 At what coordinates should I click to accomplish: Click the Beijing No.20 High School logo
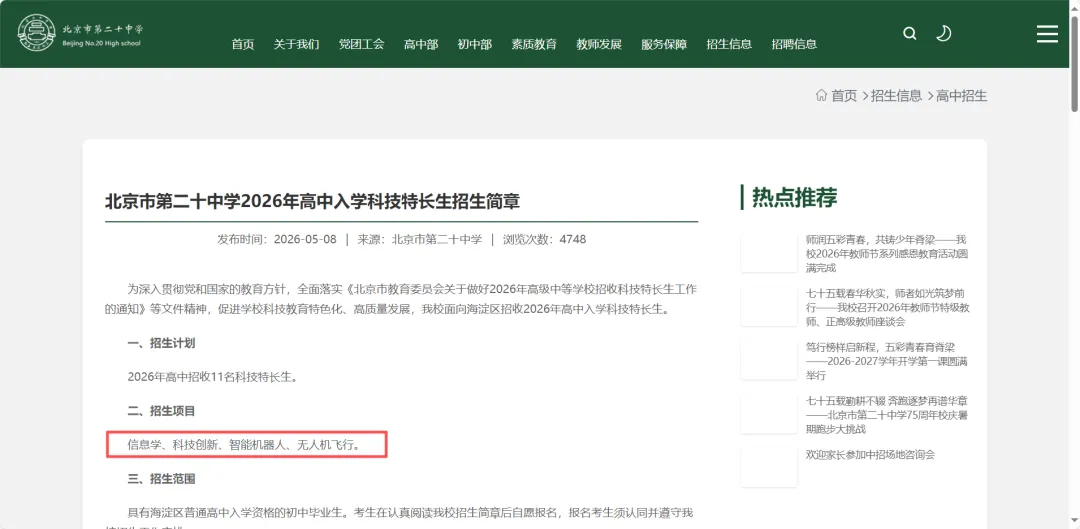[81, 33]
